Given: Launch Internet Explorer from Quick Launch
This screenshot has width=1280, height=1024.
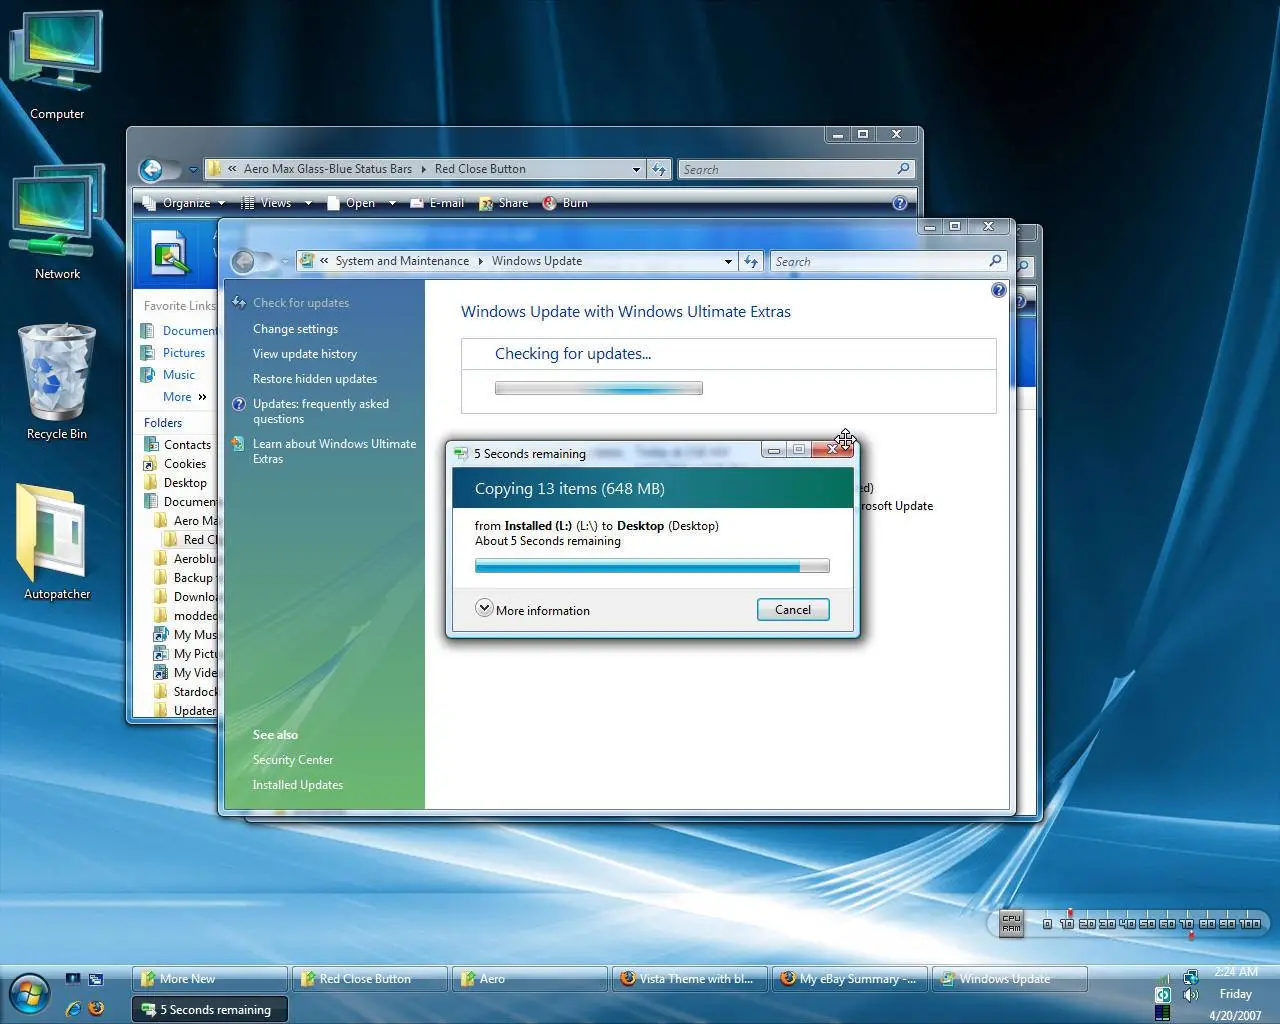Looking at the screenshot, I should coord(73,1008).
